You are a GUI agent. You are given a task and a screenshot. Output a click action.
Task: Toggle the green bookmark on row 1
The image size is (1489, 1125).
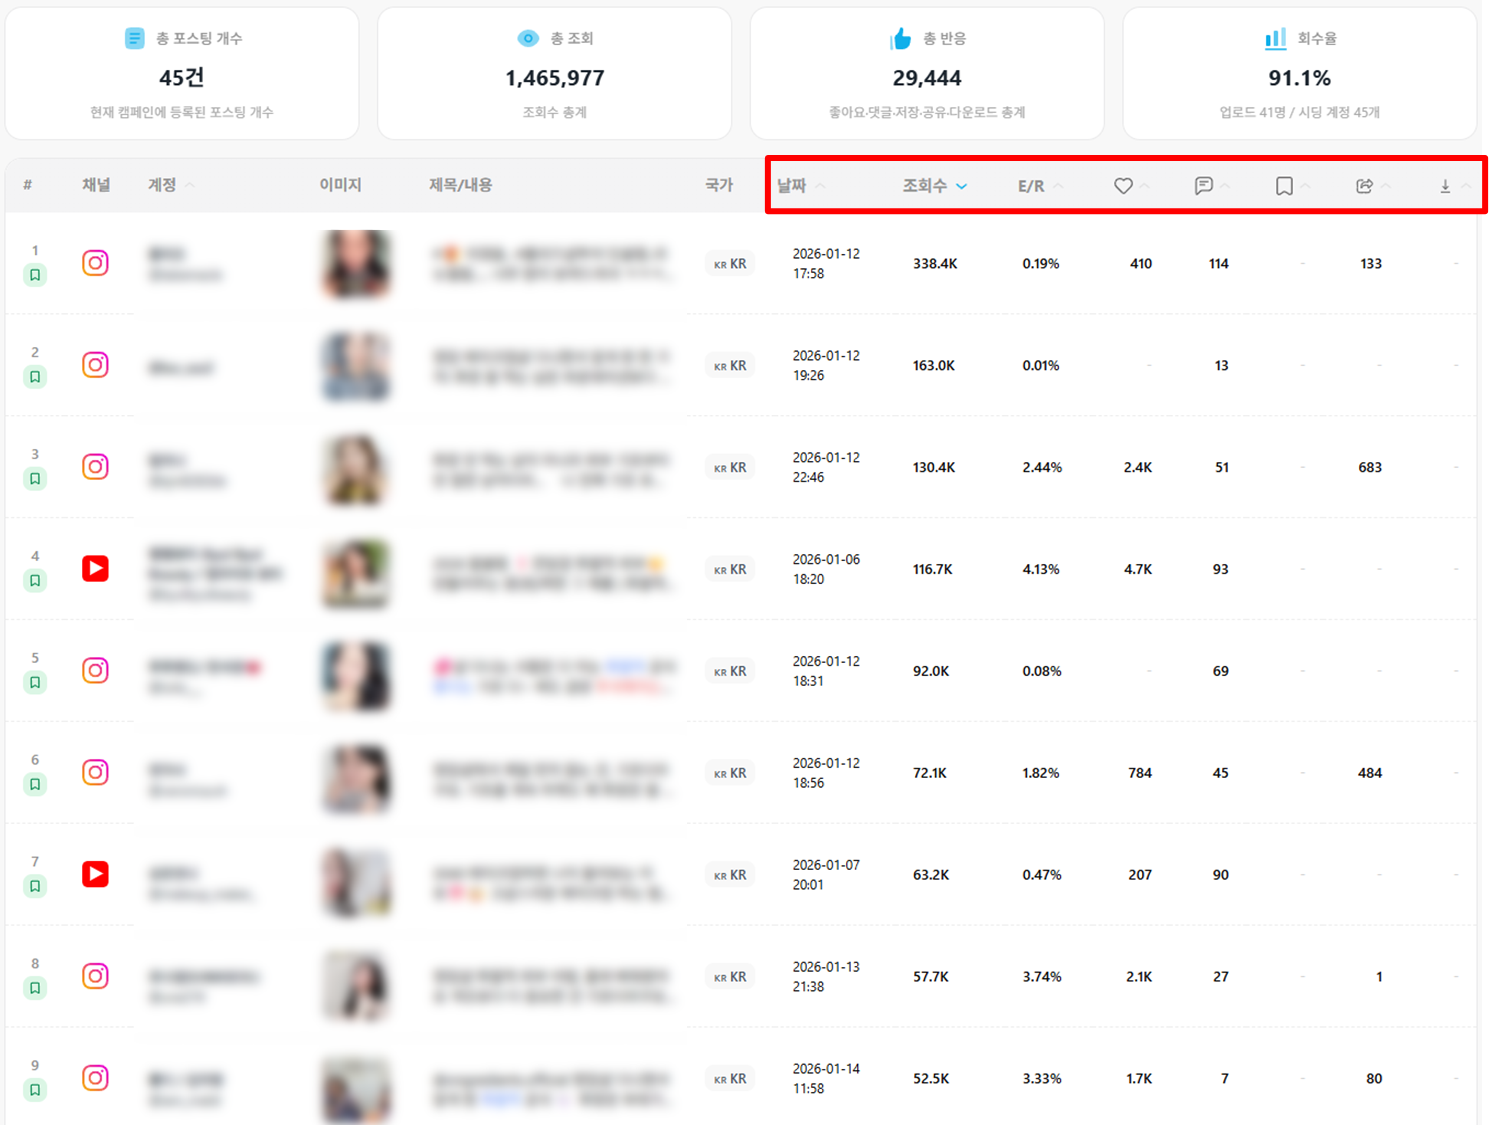point(35,275)
